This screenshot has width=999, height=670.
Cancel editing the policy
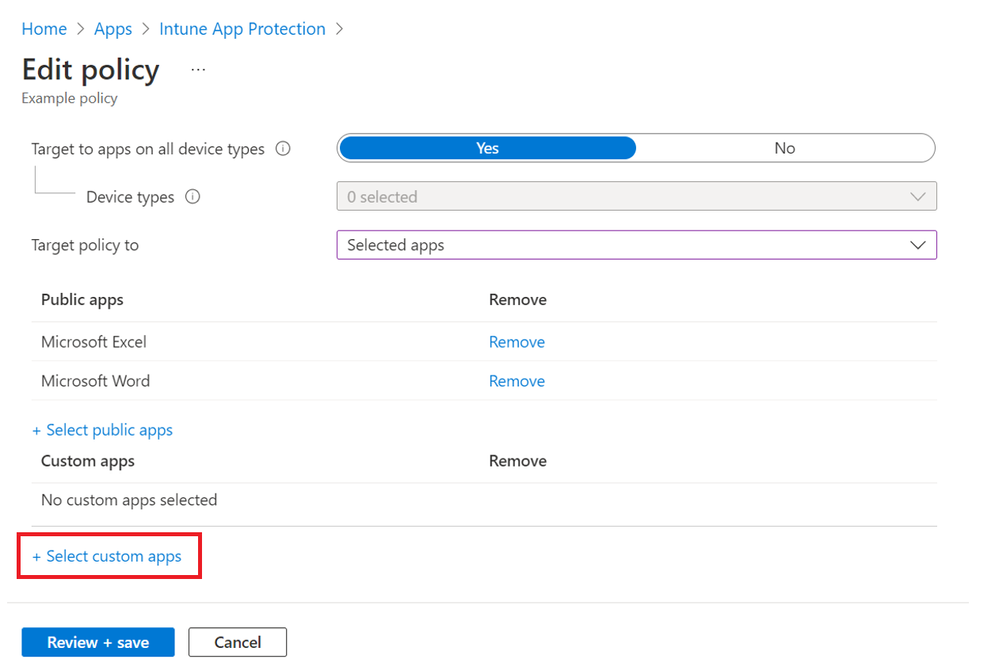pos(237,642)
